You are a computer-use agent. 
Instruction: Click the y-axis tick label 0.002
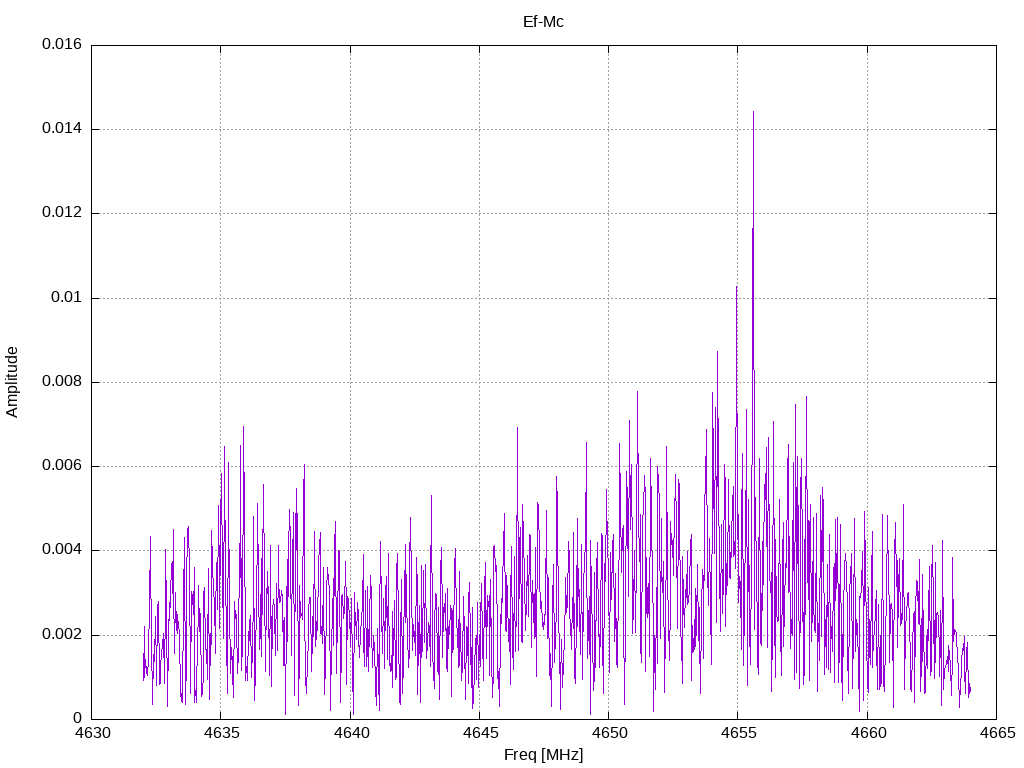[x=62, y=635]
